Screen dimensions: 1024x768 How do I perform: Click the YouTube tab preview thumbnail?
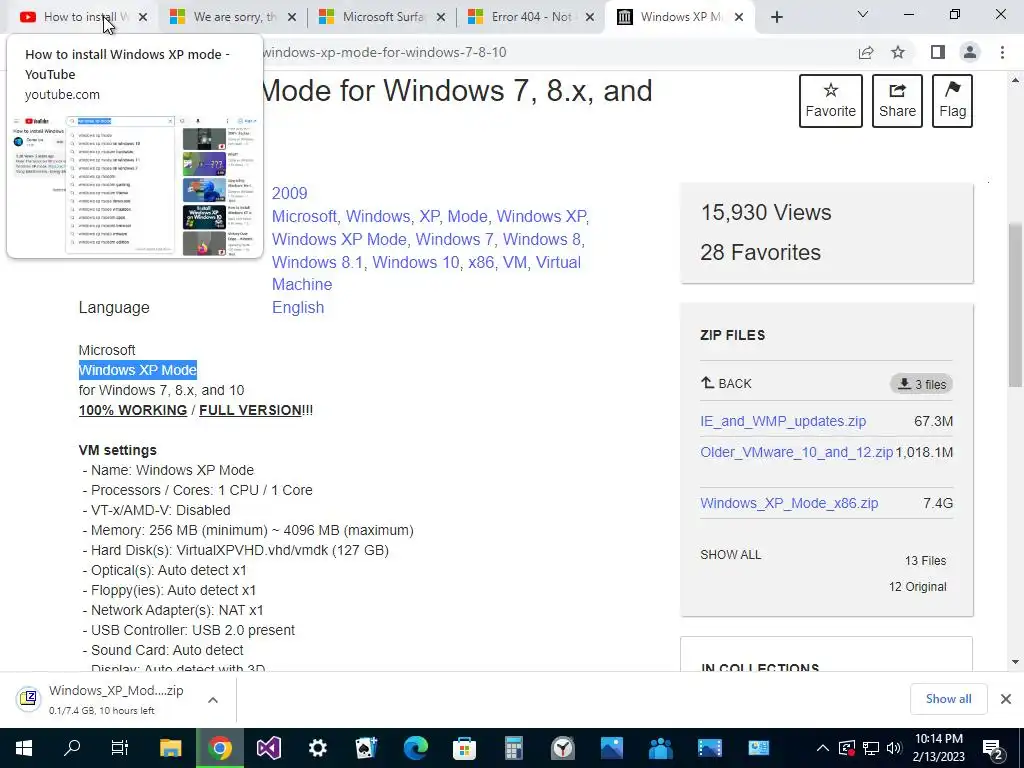tap(135, 185)
